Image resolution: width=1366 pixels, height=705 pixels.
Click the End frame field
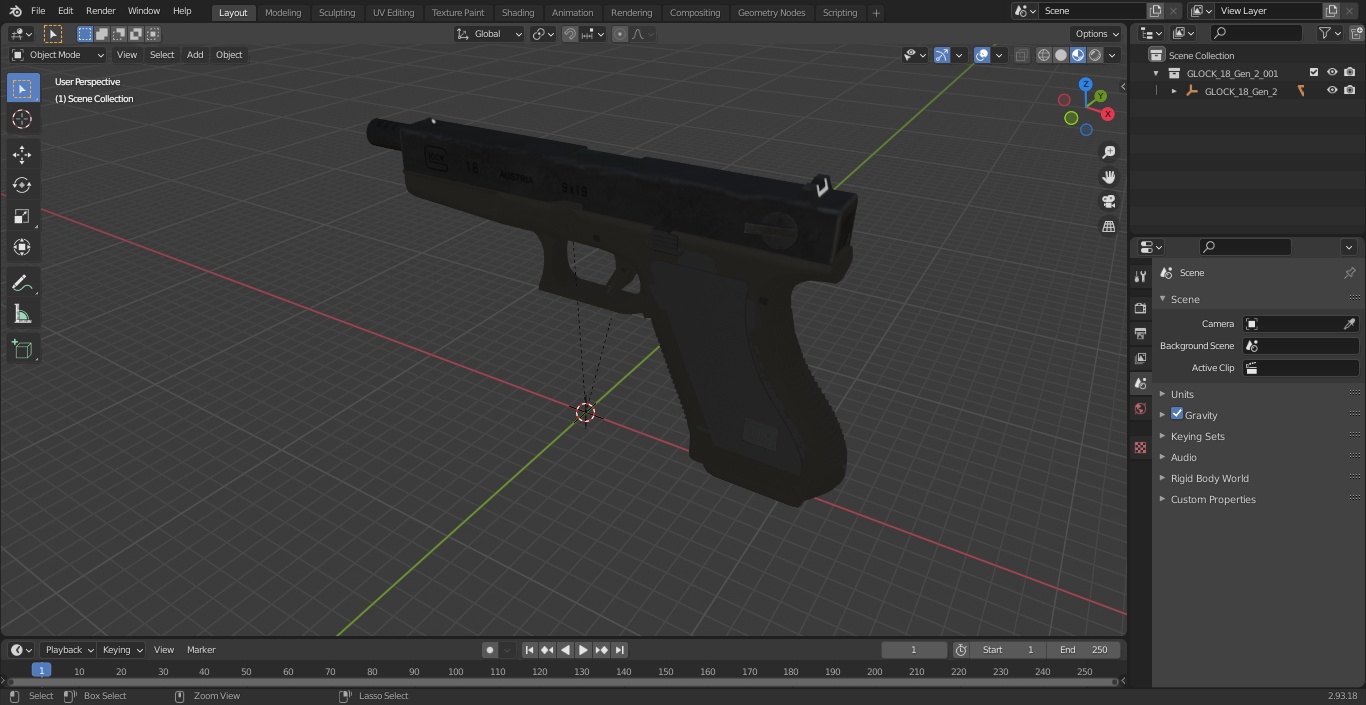(1083, 650)
